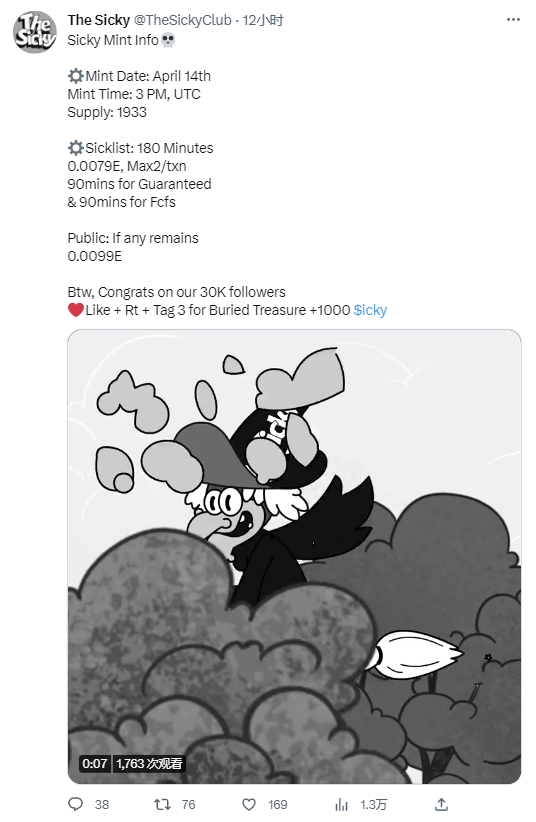Click the reply count 38

pos(102,804)
